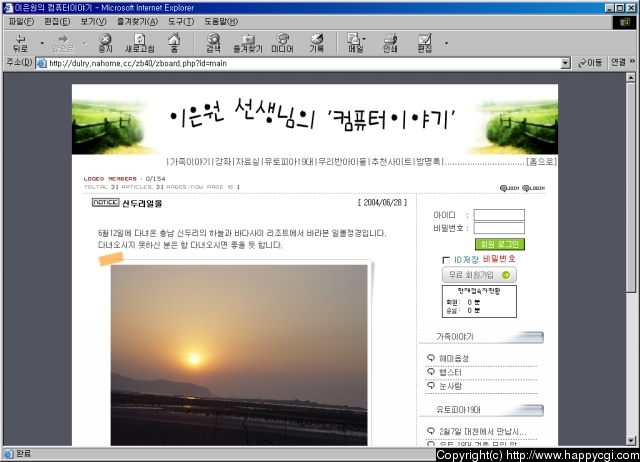The height and width of the screenshot is (462, 640).
Task: Go back with the 뒤로 toolbar button
Action: click(x=20, y=43)
